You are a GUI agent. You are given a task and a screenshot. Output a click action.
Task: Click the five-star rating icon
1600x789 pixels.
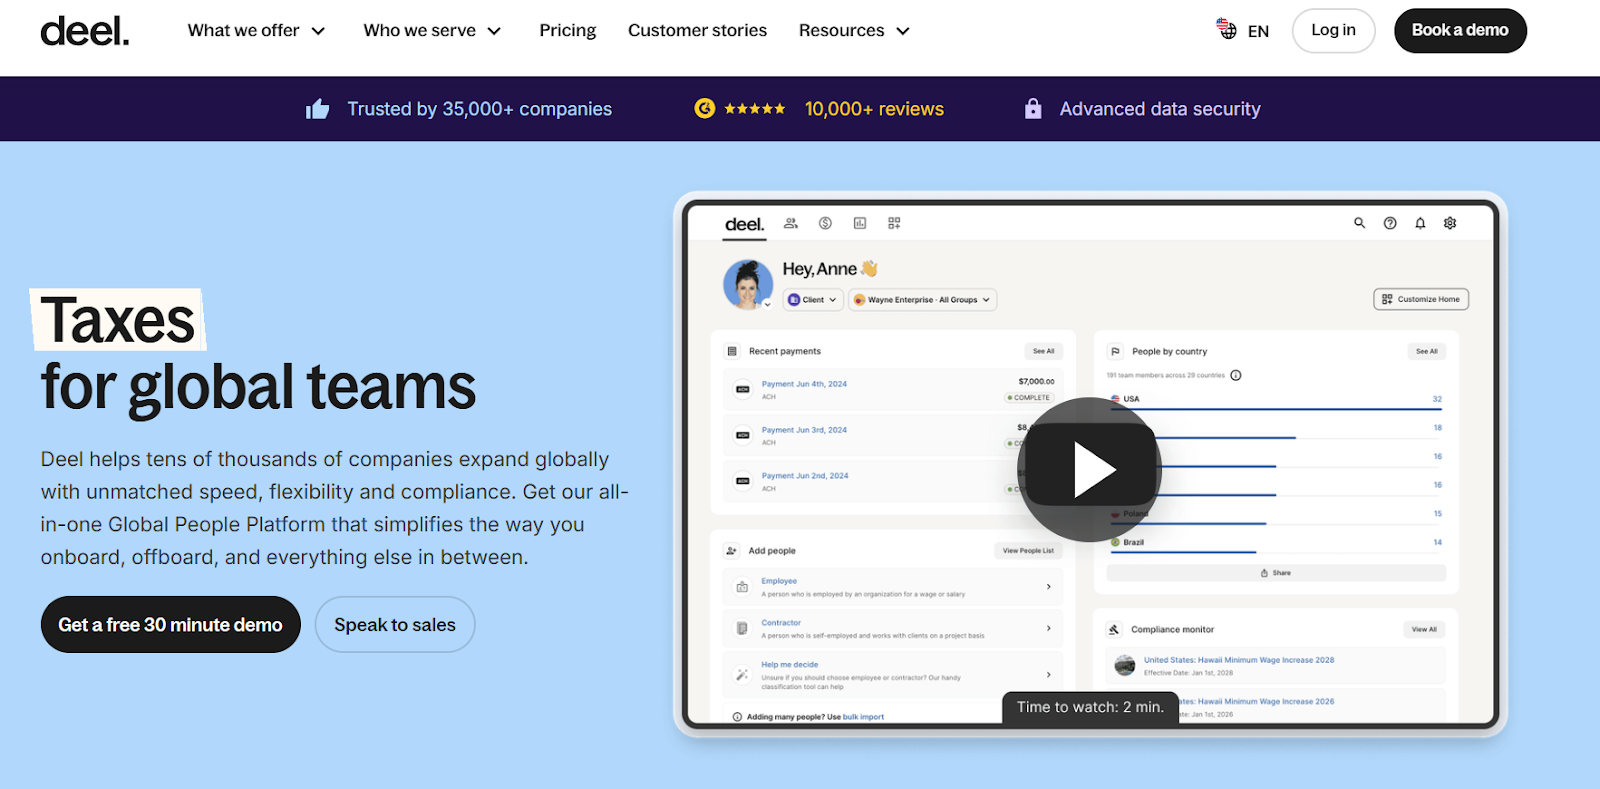754,109
